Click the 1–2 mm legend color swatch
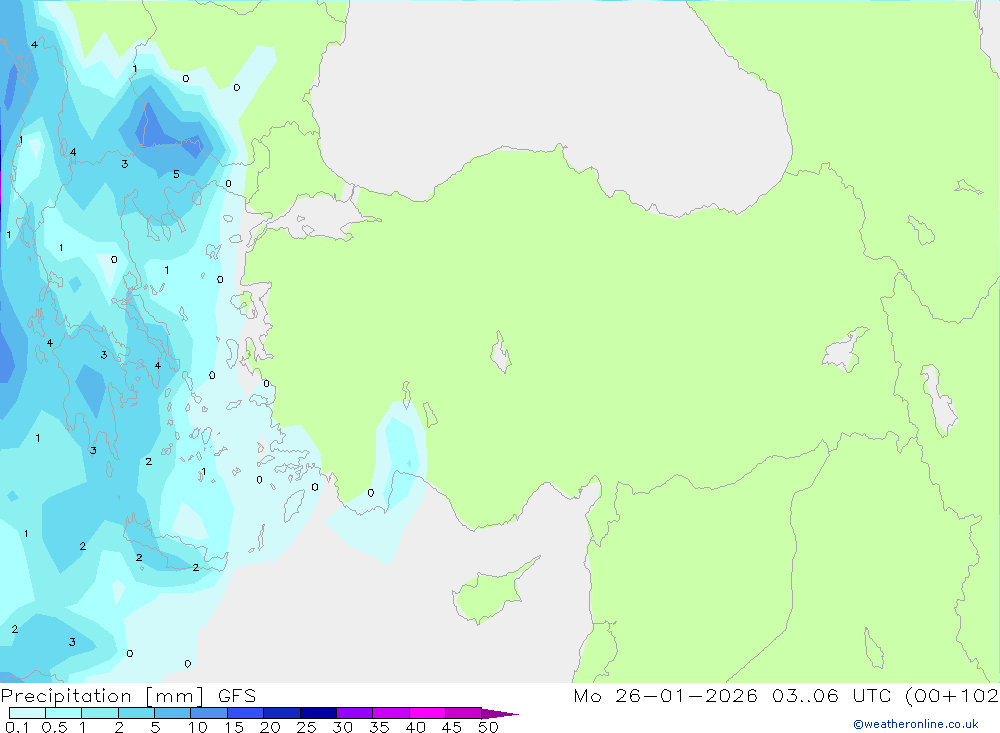Viewport: 1000px width, 733px height. [100, 713]
